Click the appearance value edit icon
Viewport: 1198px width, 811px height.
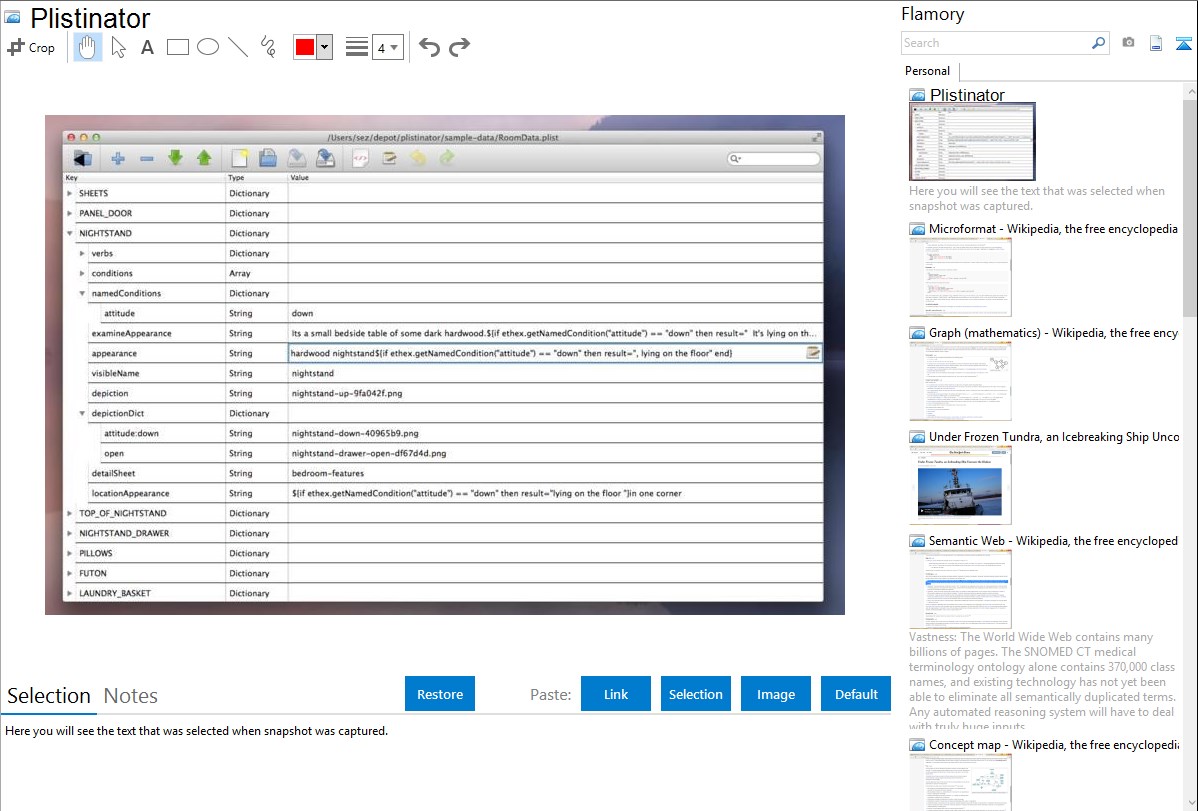tap(813, 352)
